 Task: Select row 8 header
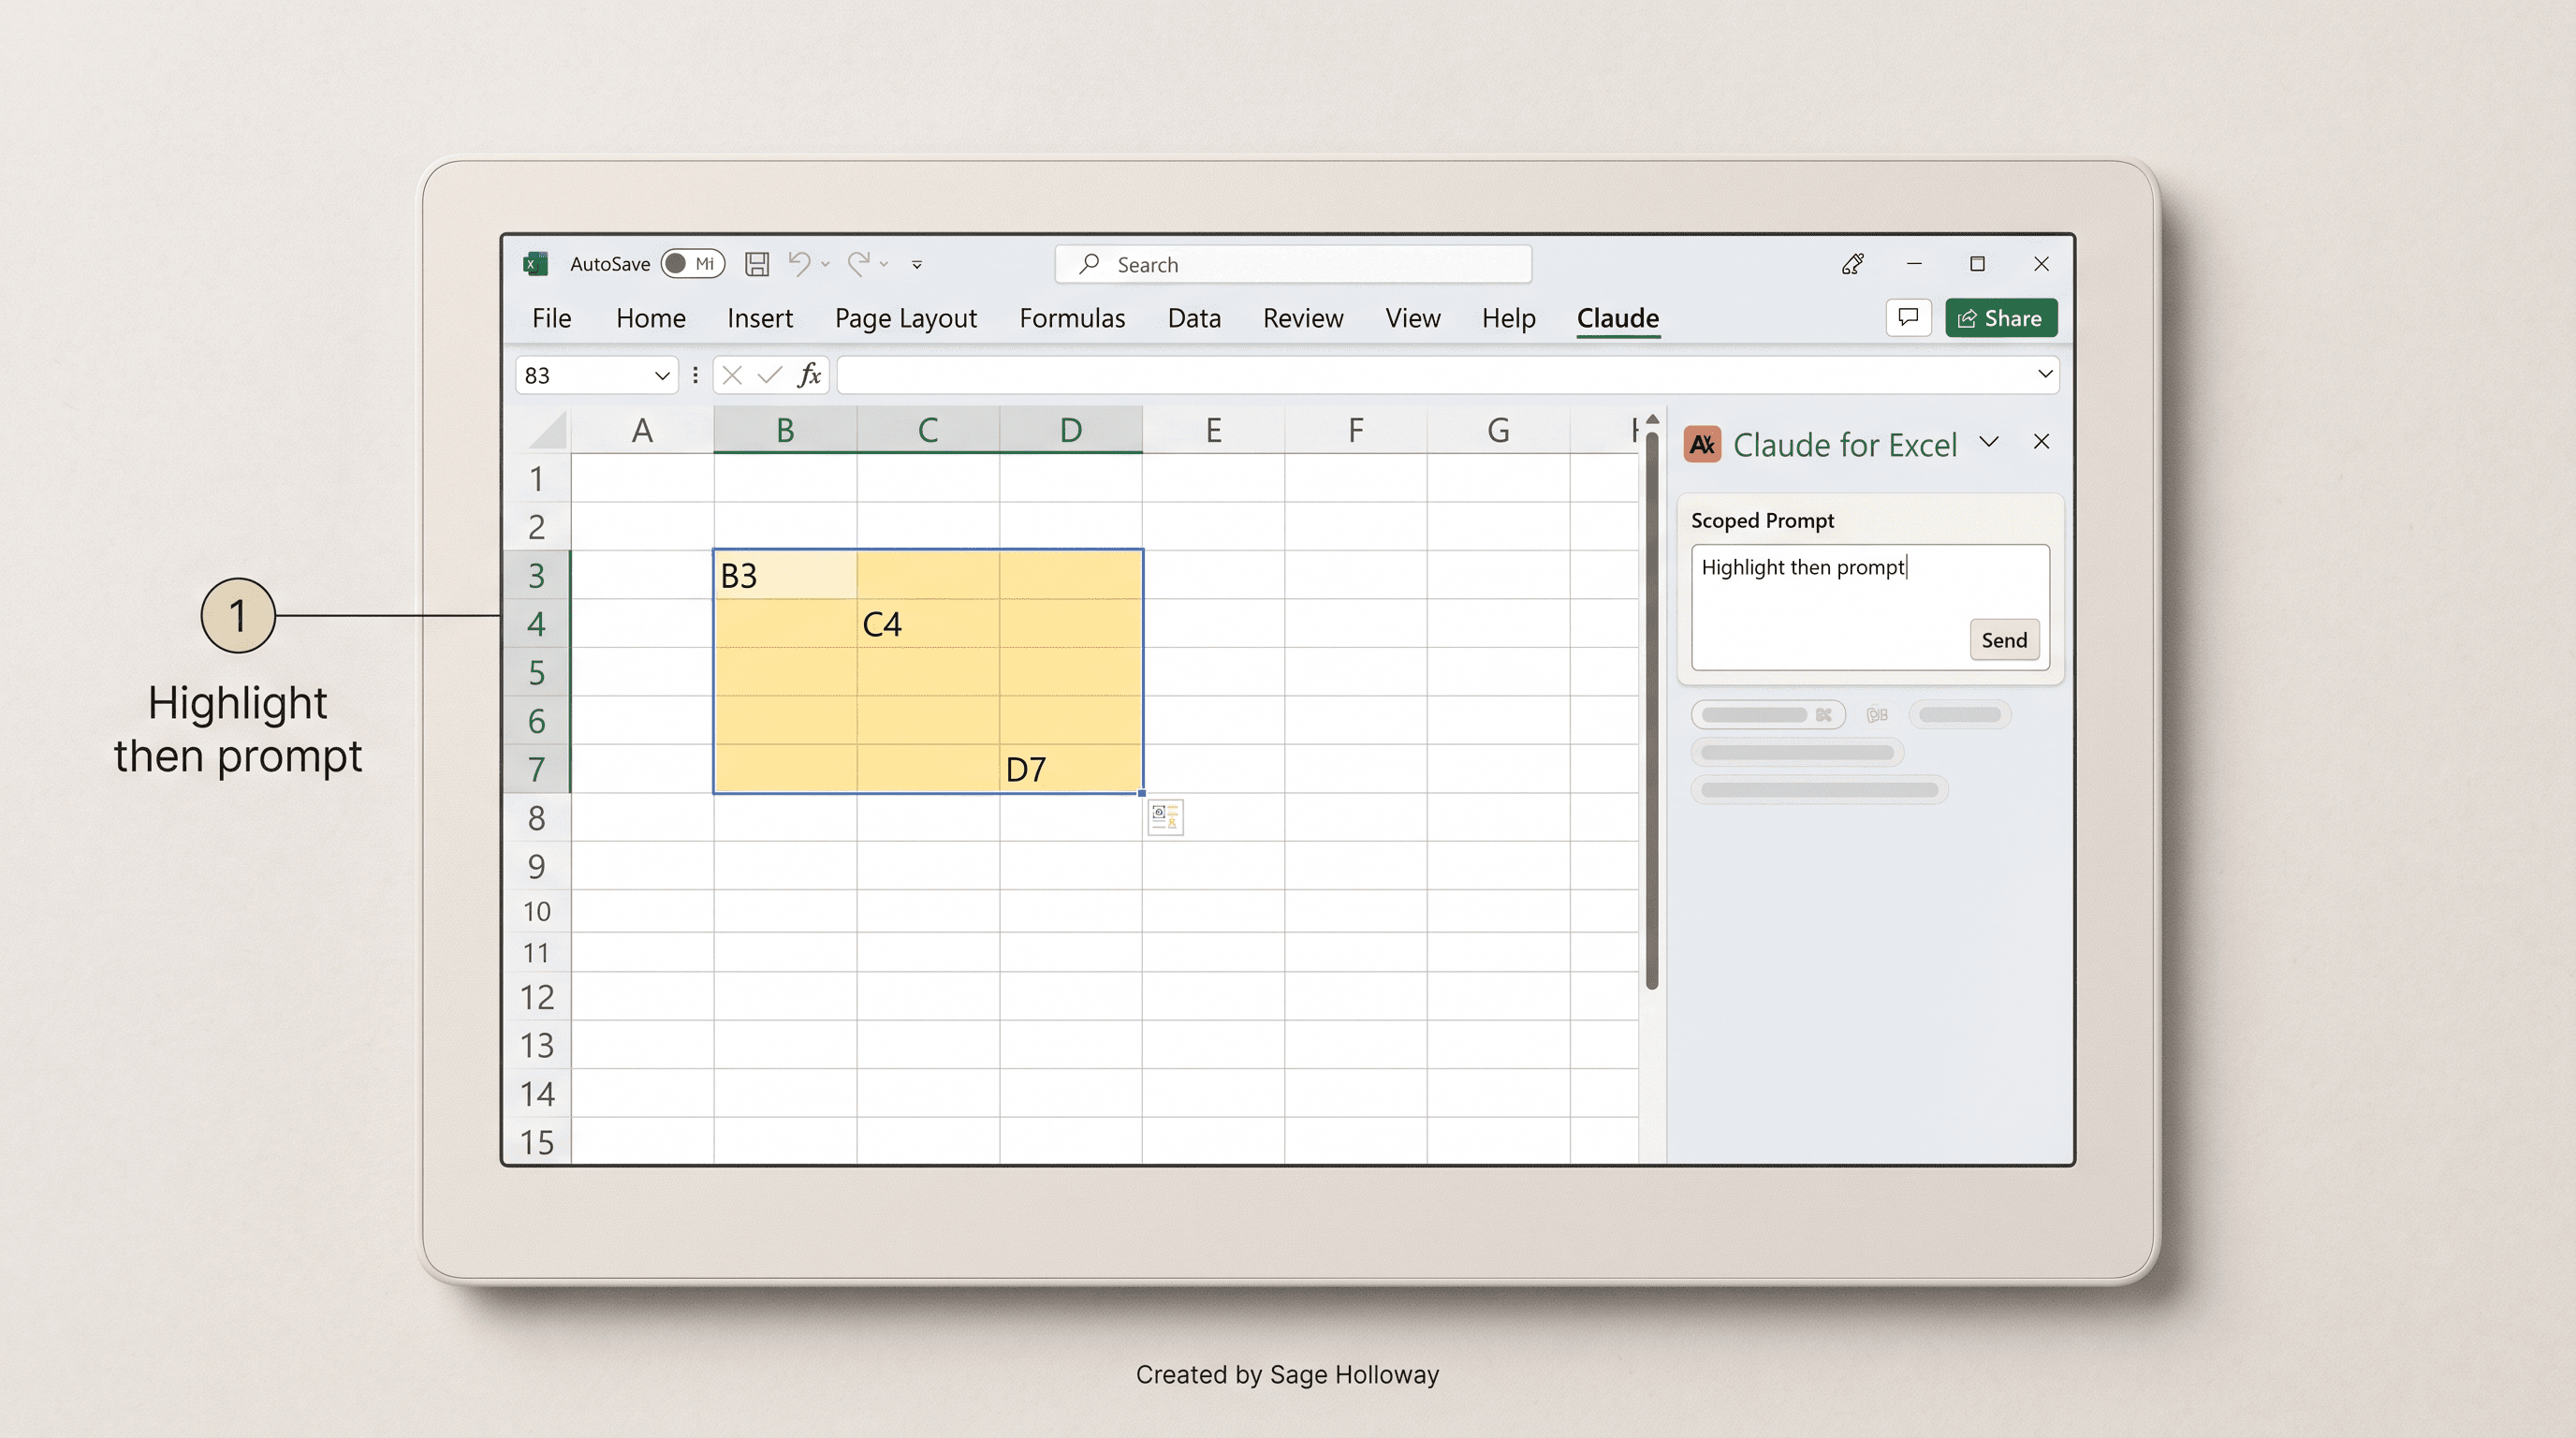click(537, 818)
